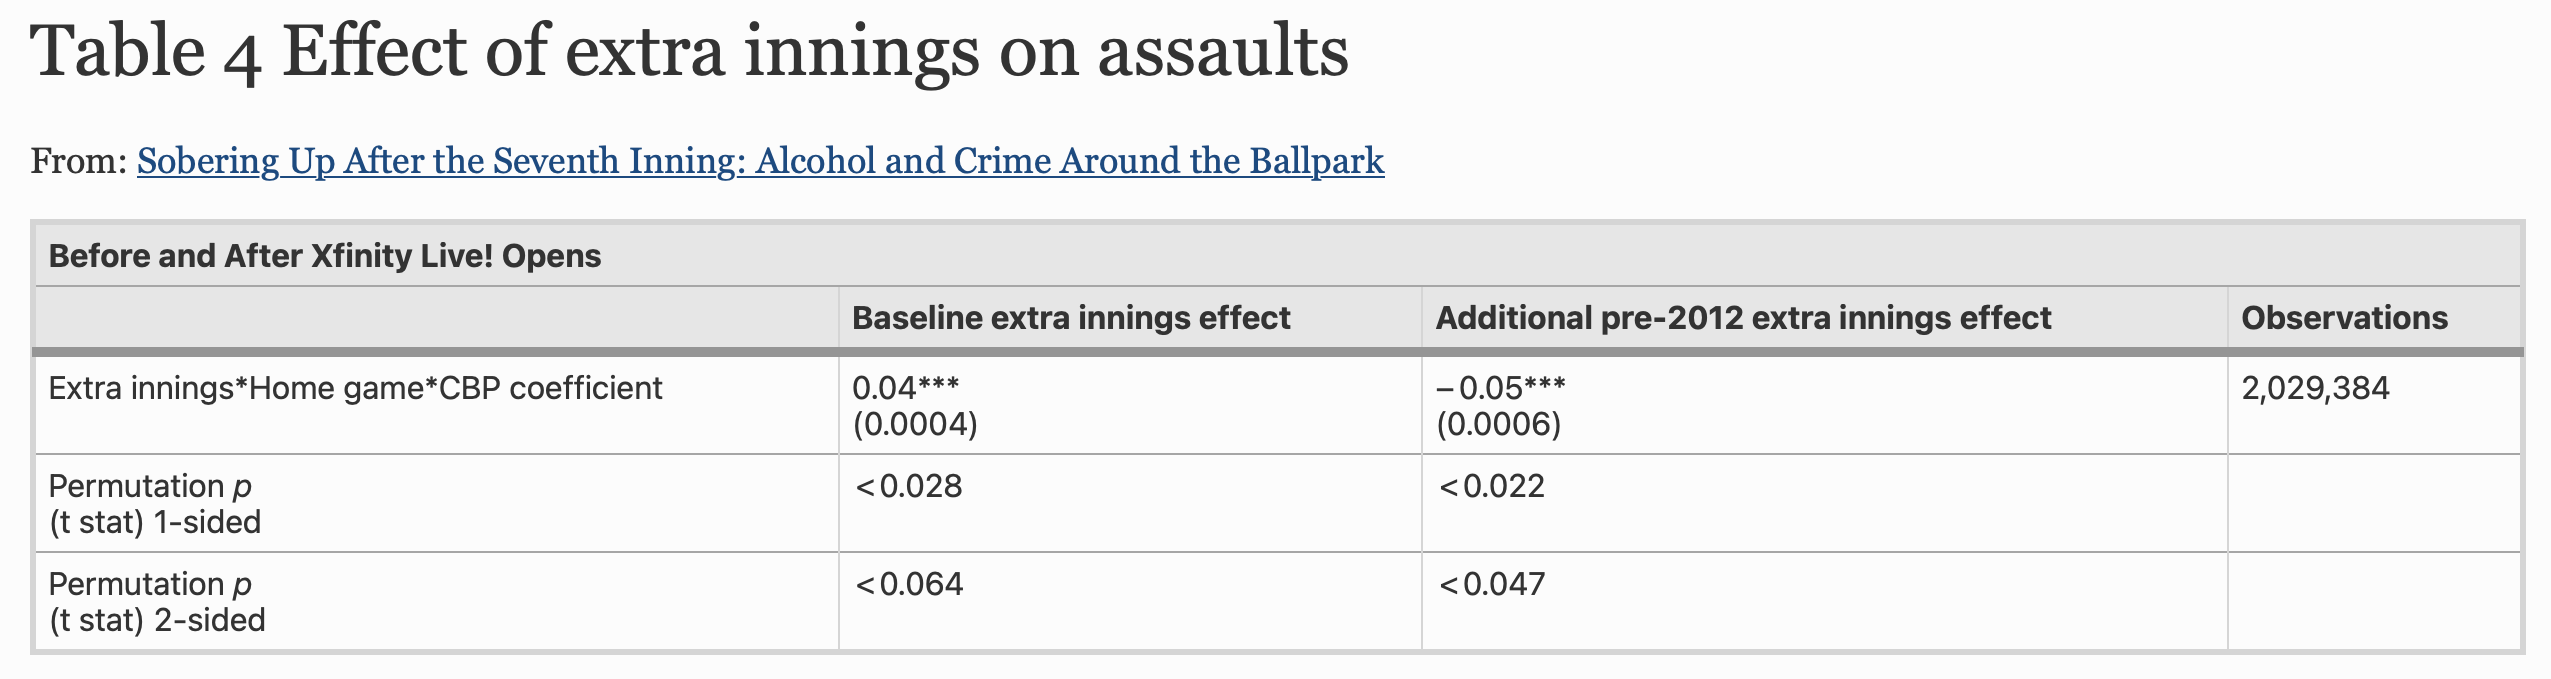The width and height of the screenshot is (2551, 679).
Task: Click the Permutation p 1-sided row label
Action: pos(155,504)
